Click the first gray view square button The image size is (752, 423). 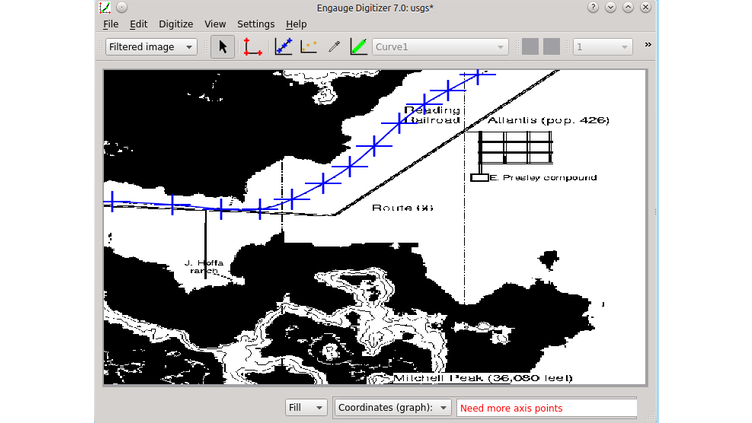pyautogui.click(x=530, y=47)
